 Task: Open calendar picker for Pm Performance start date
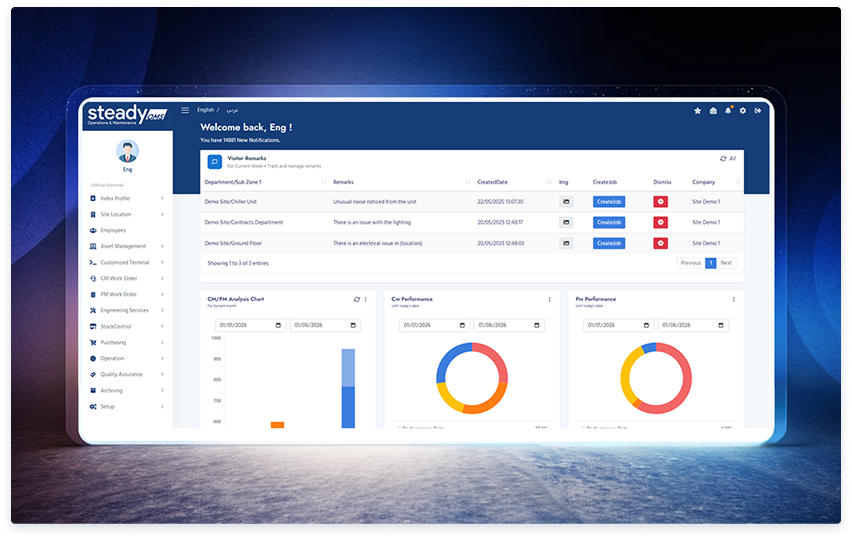(x=648, y=326)
